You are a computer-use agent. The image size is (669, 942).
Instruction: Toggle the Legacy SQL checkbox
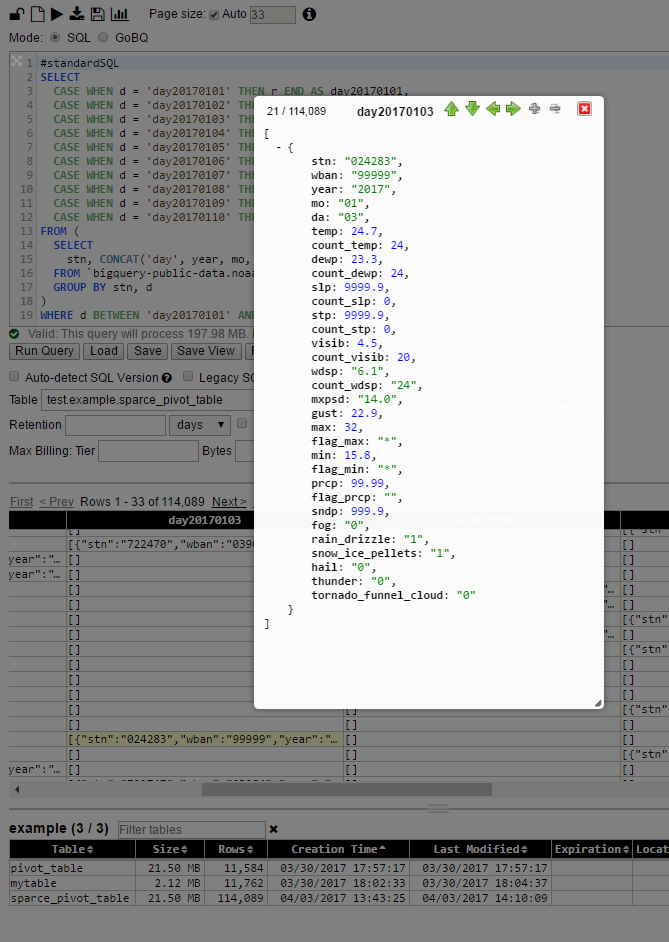click(188, 376)
